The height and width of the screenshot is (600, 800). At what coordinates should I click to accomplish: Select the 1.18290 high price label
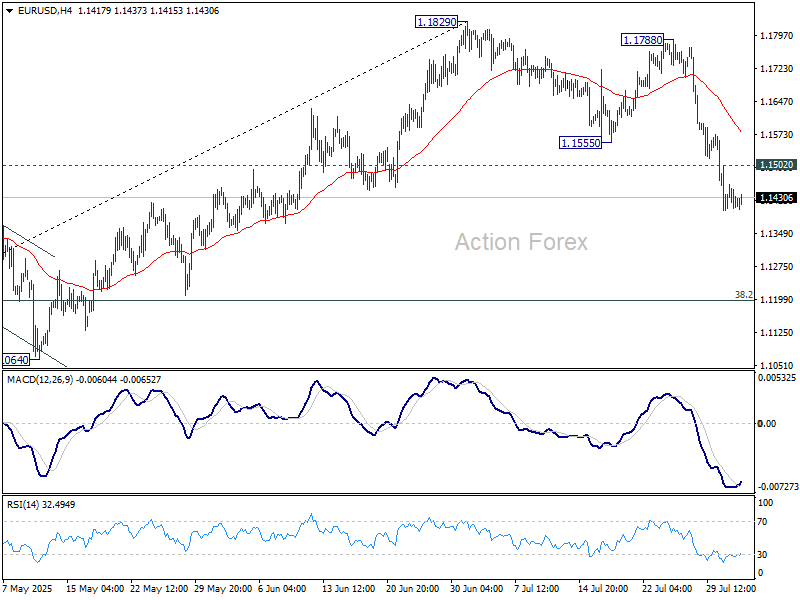pos(437,22)
